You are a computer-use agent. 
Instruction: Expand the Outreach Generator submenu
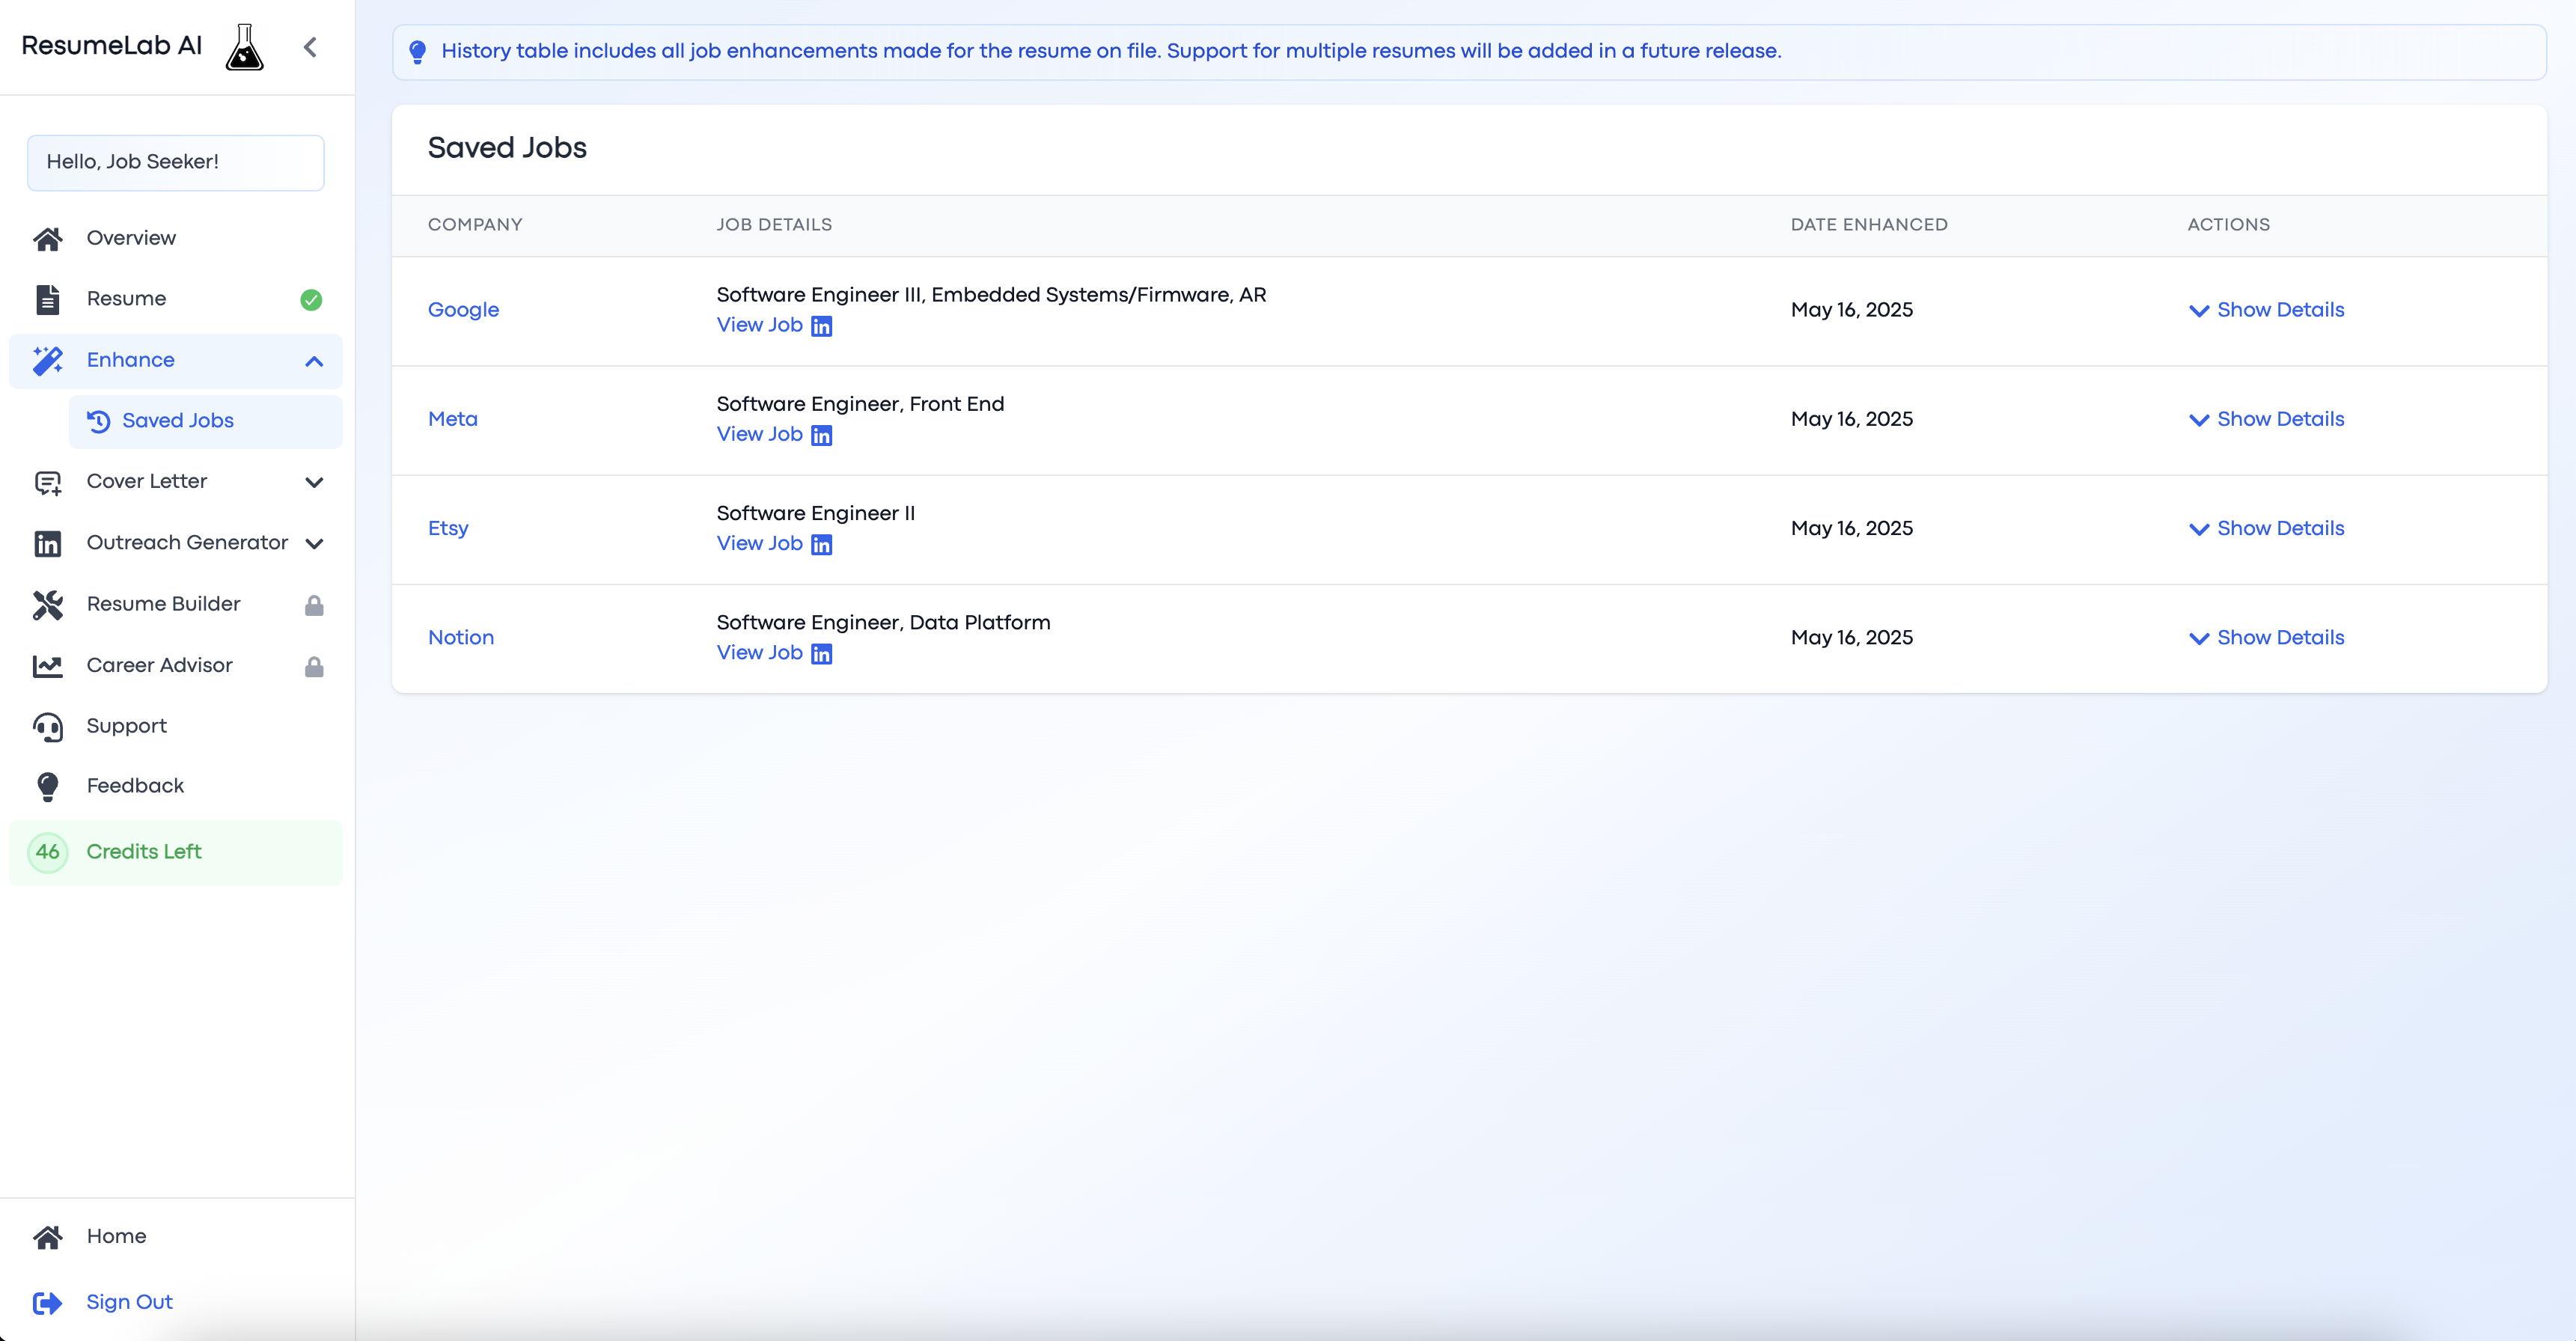(314, 543)
